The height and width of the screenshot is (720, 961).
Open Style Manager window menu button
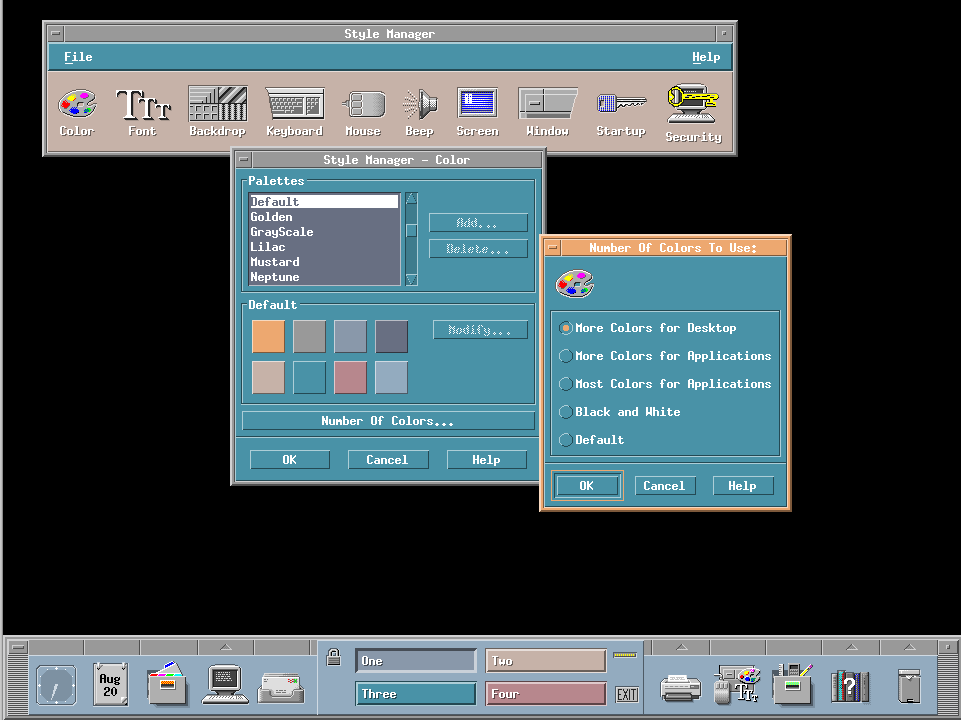click(x=56, y=34)
